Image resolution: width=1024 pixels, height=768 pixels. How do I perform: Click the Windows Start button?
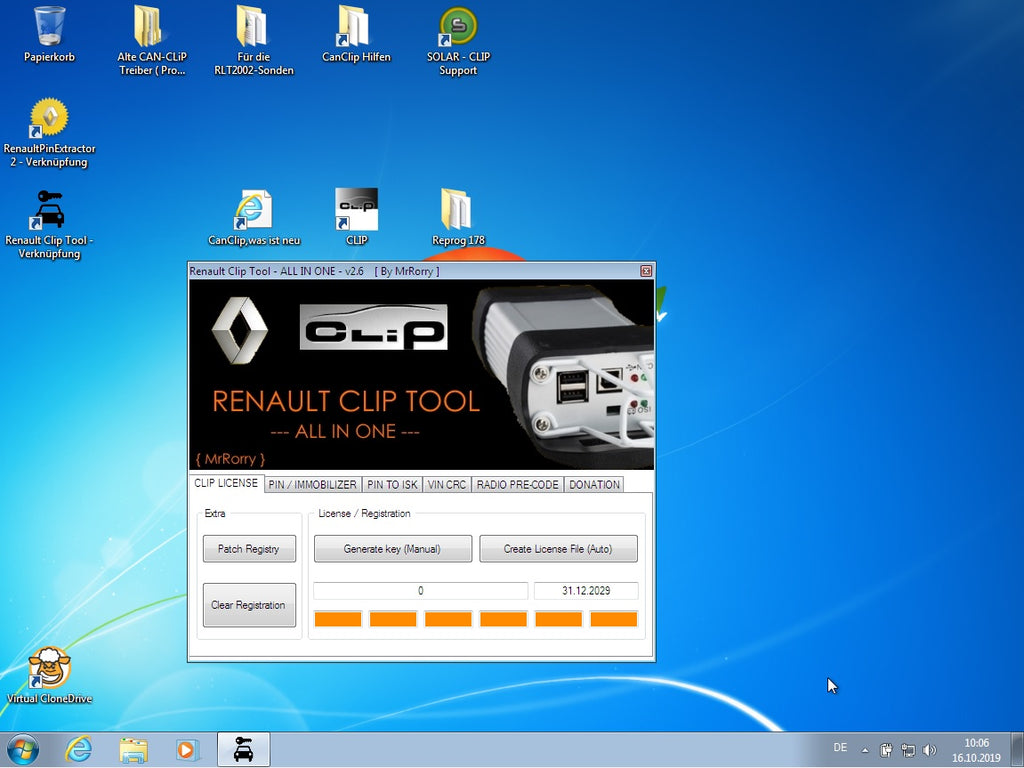tap(23, 748)
